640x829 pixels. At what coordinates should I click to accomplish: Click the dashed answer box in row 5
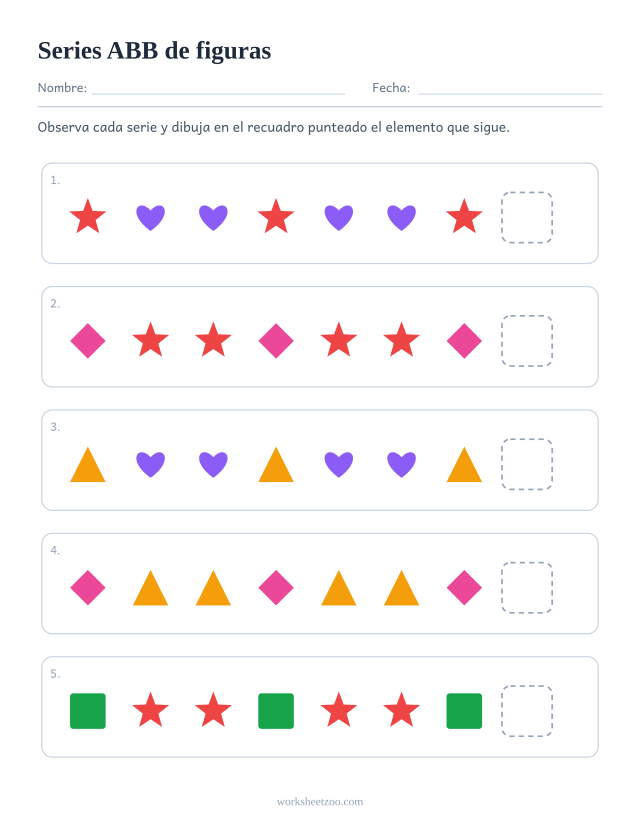tap(527, 711)
